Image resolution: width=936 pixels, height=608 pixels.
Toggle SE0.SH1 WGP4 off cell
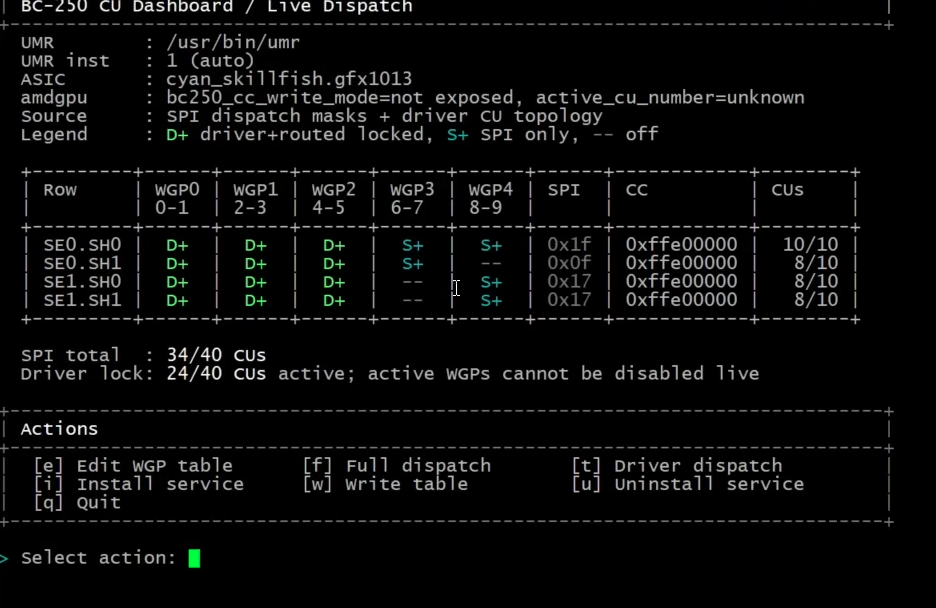[x=491, y=264]
